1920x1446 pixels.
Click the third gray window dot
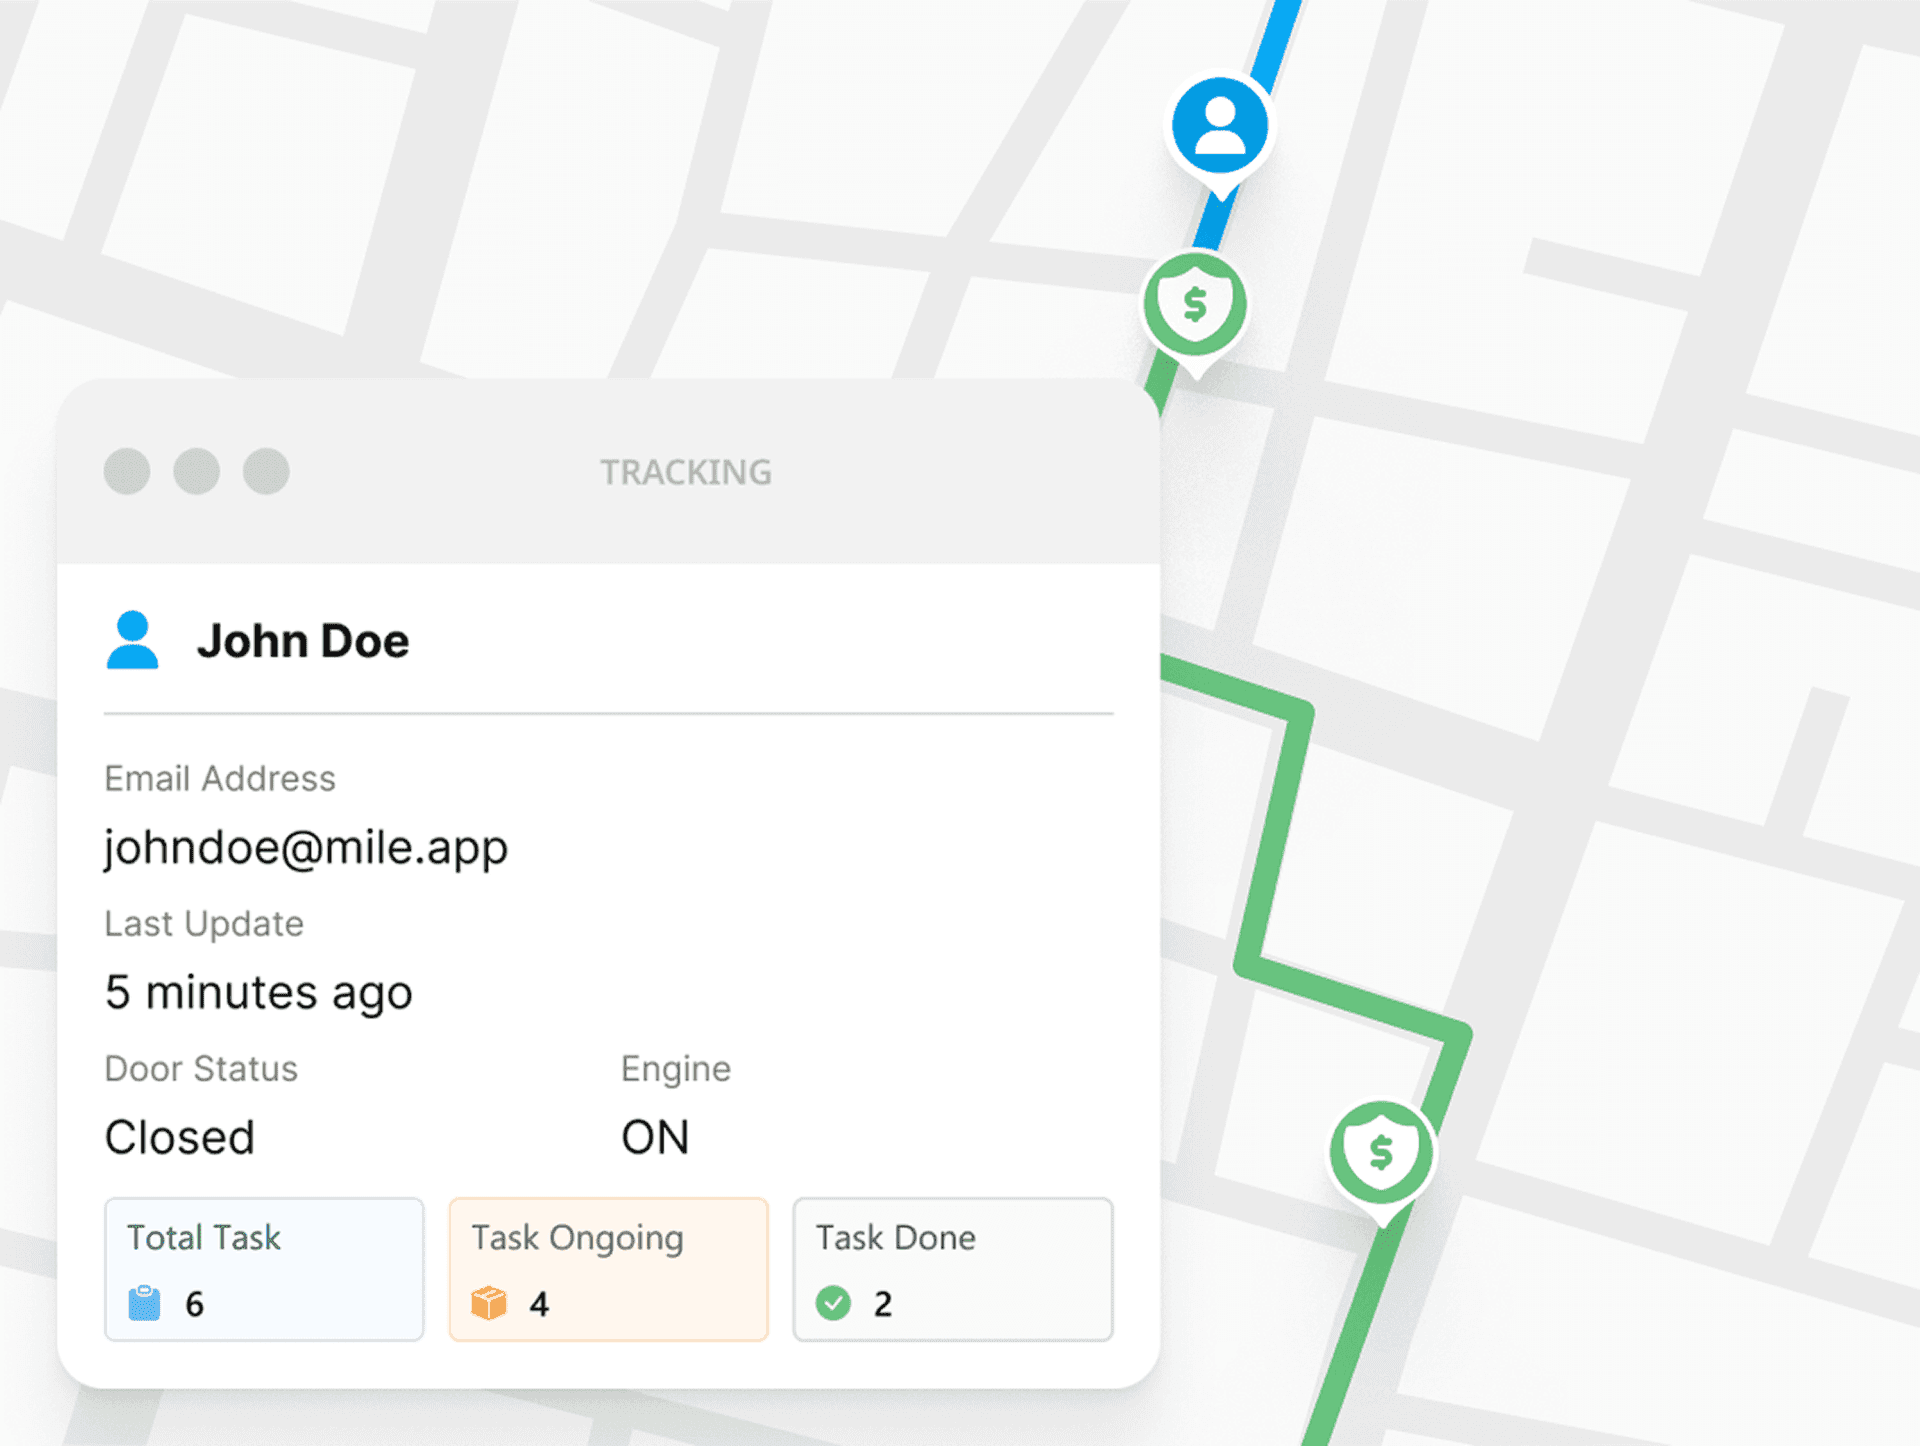pyautogui.click(x=266, y=471)
